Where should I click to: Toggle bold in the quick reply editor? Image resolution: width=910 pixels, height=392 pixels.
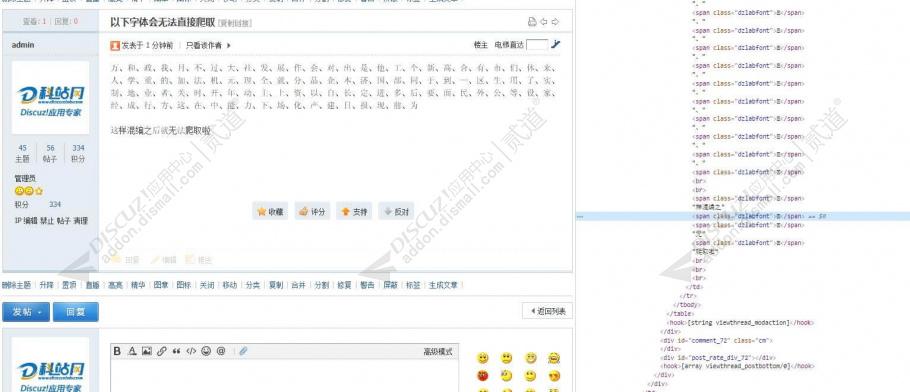[x=117, y=351]
